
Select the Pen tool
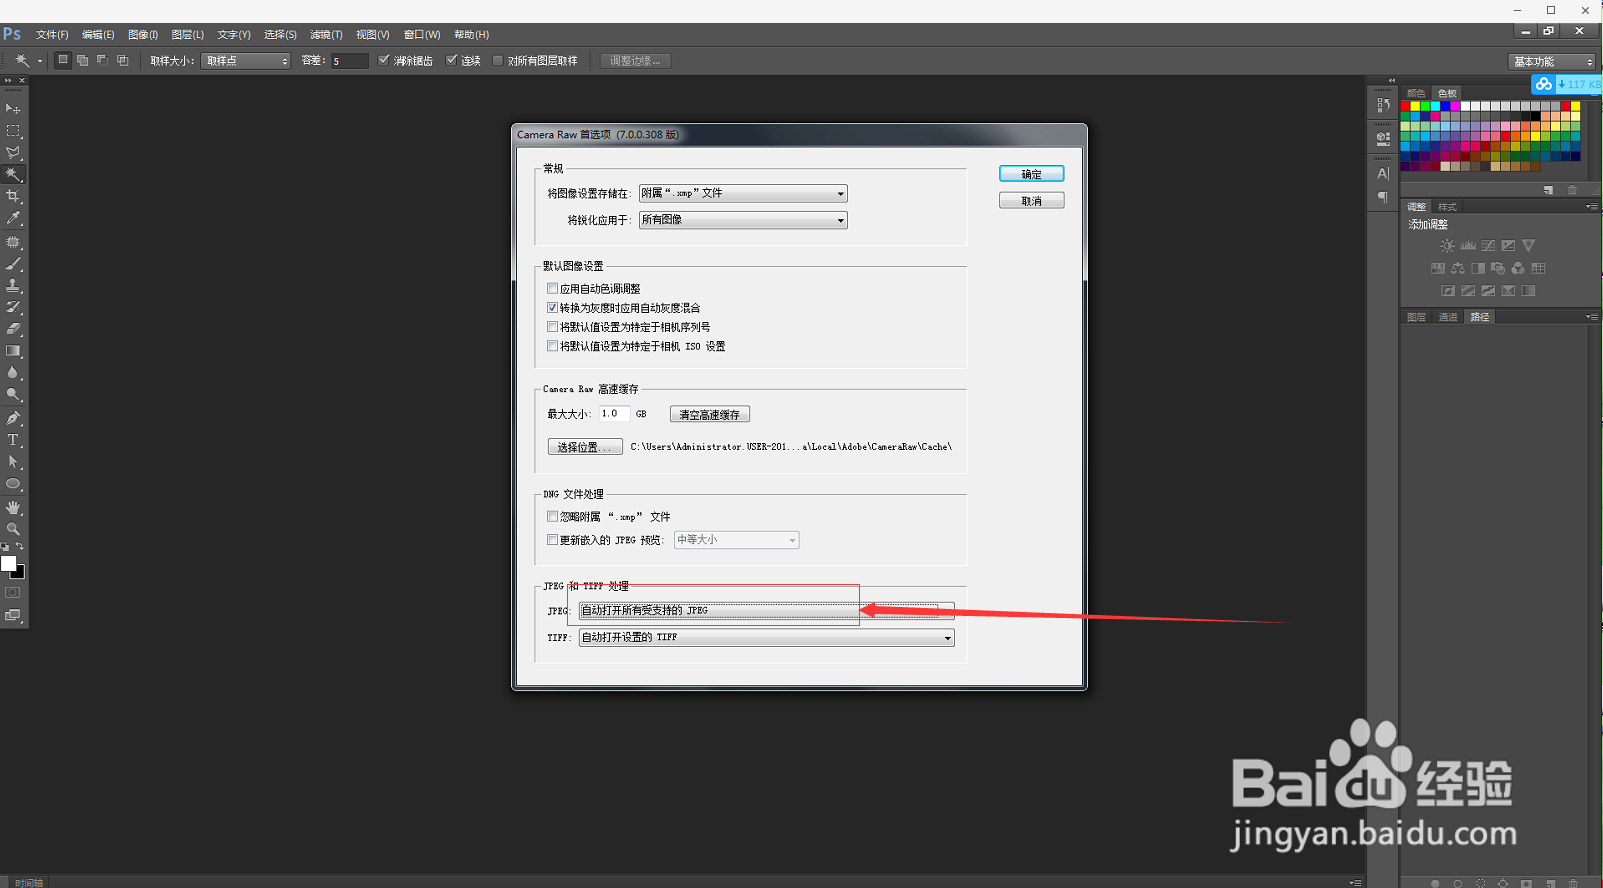(x=13, y=418)
